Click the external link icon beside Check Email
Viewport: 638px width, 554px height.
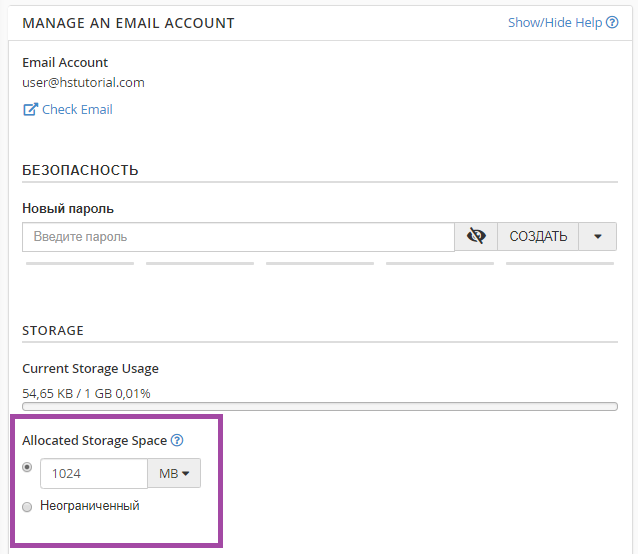click(30, 109)
